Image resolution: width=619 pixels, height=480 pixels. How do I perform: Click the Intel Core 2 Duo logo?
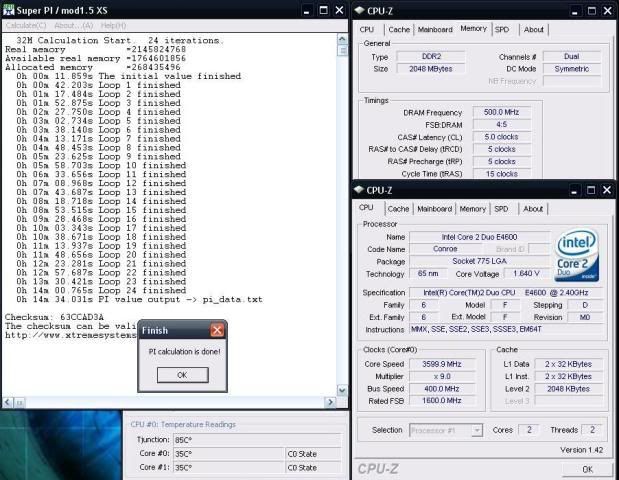point(577,255)
